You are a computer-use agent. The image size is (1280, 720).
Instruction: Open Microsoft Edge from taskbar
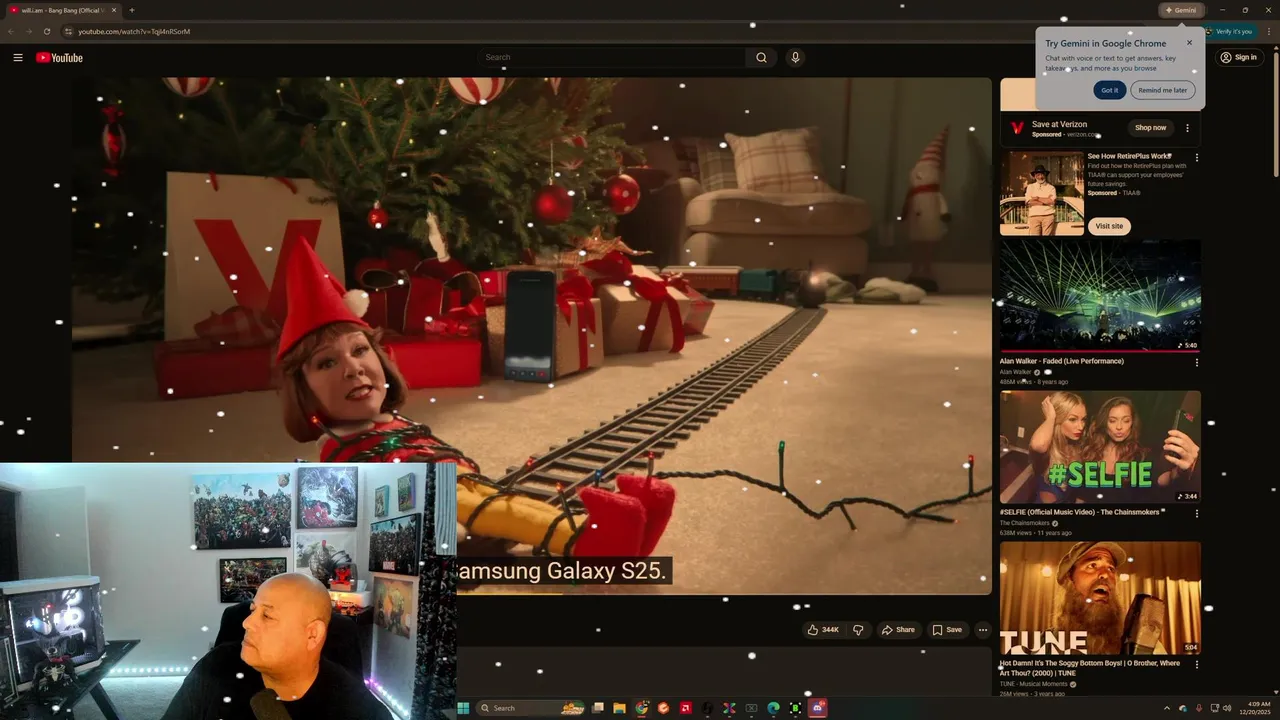773,708
